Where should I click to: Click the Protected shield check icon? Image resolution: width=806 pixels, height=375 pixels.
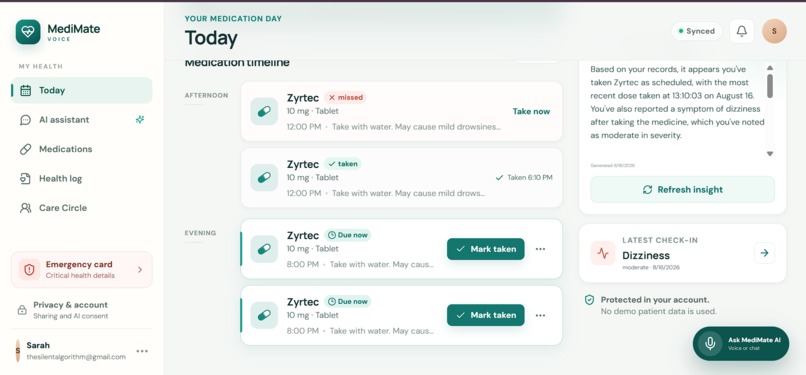(x=590, y=300)
